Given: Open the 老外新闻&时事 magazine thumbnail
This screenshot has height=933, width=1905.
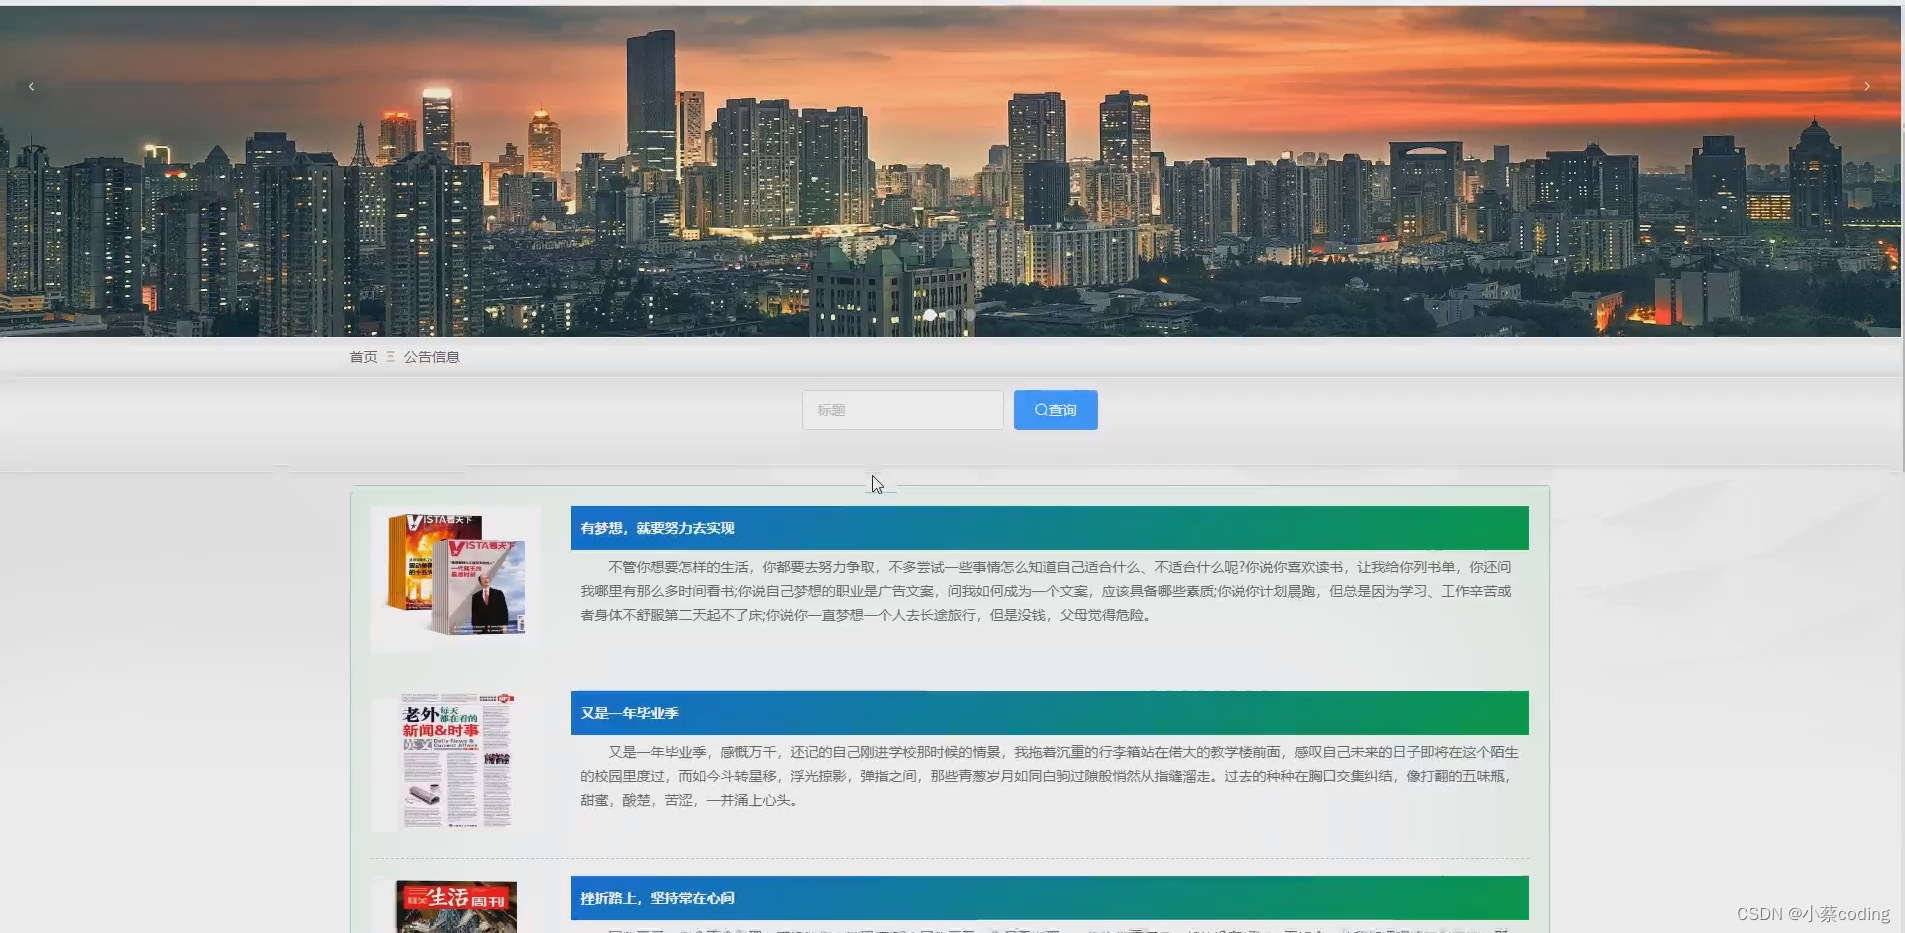Looking at the screenshot, I should [456, 762].
